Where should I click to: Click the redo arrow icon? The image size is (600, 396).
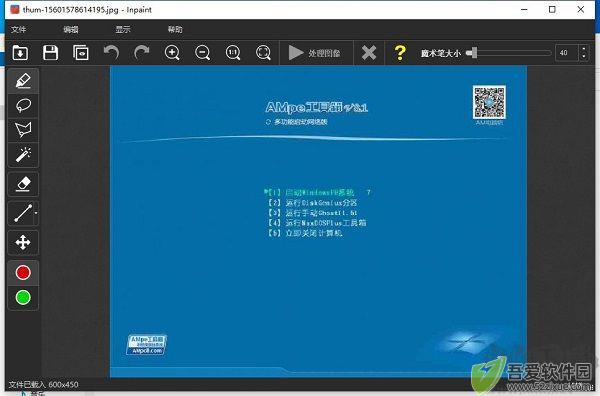click(x=142, y=53)
